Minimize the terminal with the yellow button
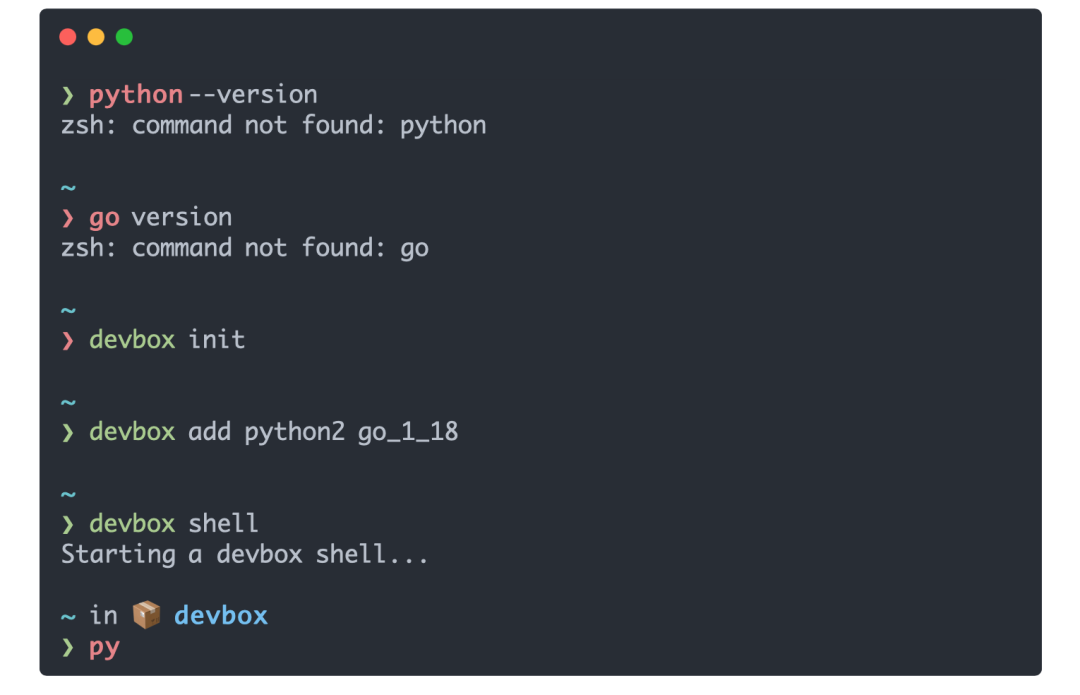This screenshot has height=695, width=1080. tap(96, 37)
